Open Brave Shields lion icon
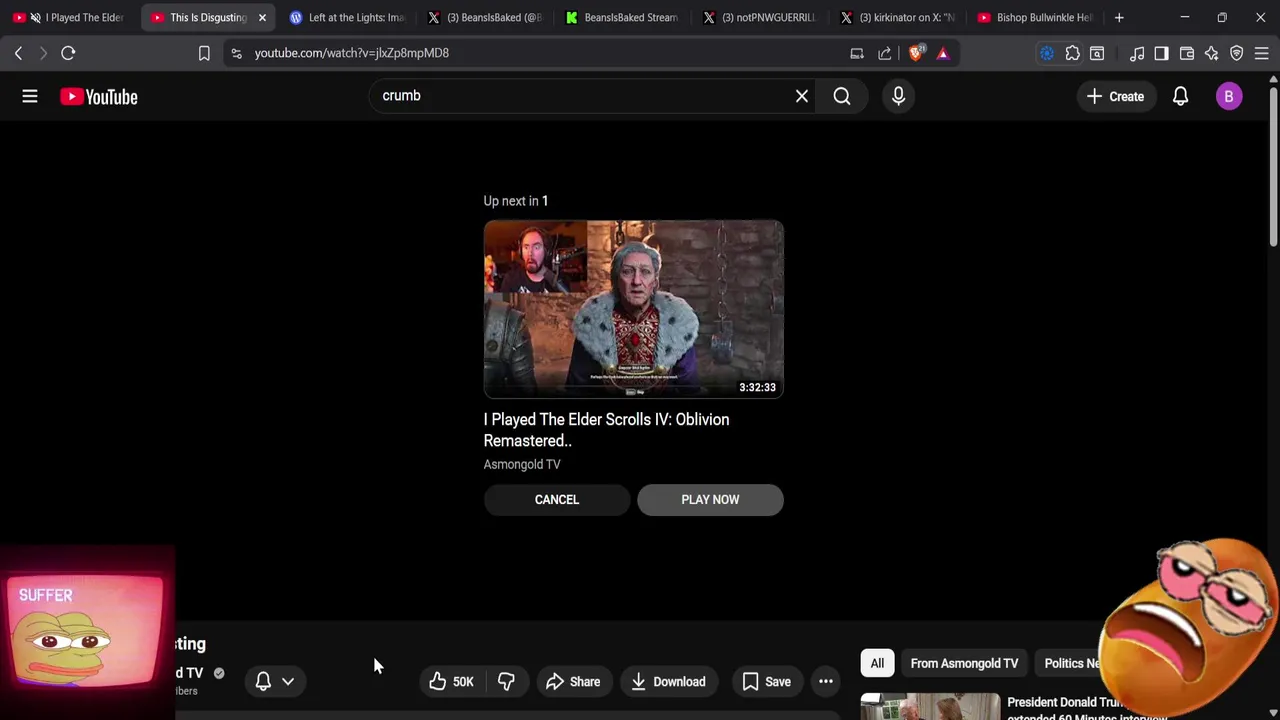 [916, 53]
